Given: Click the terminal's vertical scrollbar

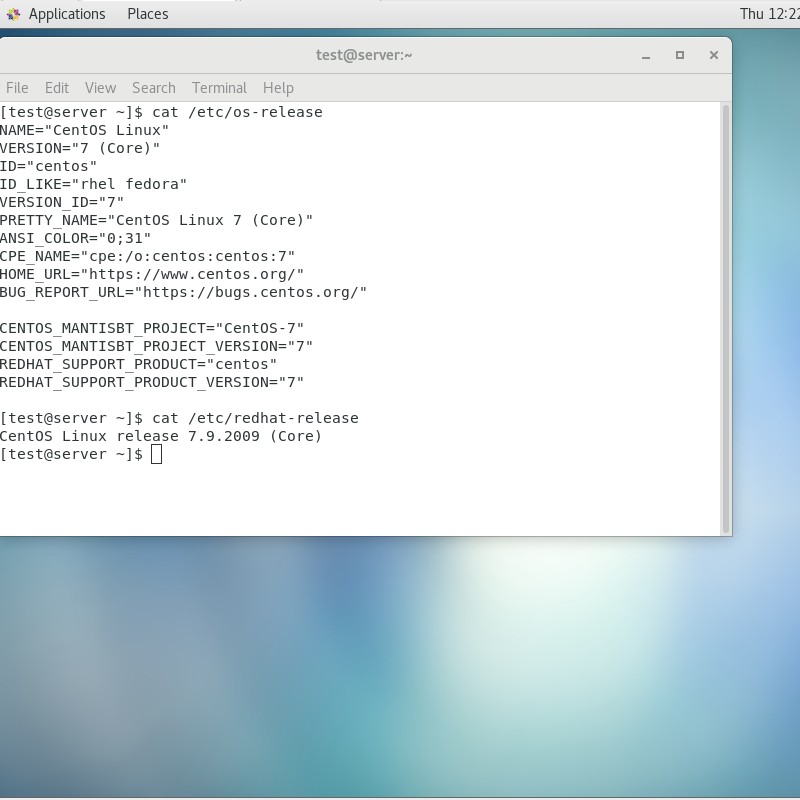Looking at the screenshot, I should [x=726, y=319].
